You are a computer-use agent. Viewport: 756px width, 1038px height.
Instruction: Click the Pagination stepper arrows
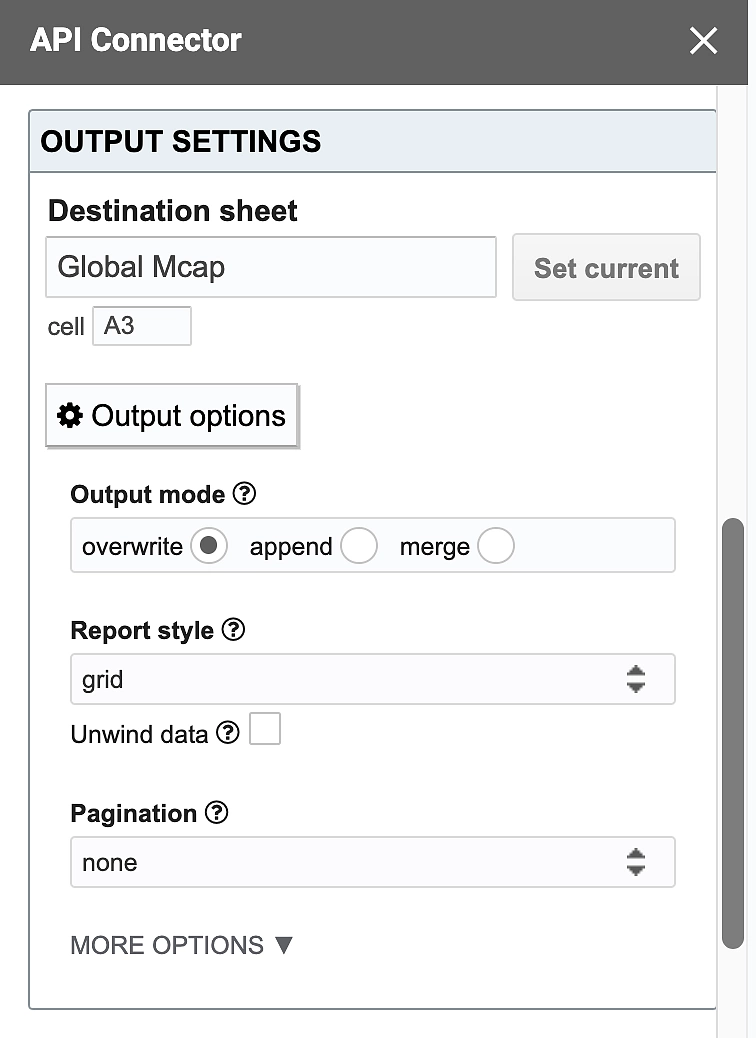coord(637,861)
